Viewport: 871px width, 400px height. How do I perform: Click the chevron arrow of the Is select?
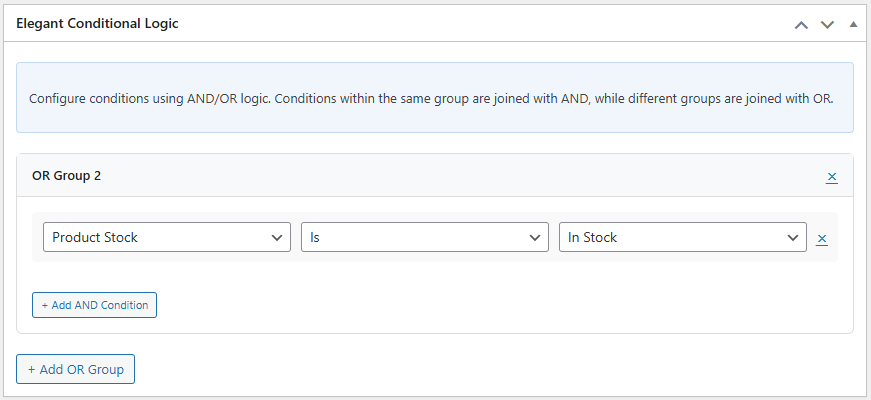(535, 238)
